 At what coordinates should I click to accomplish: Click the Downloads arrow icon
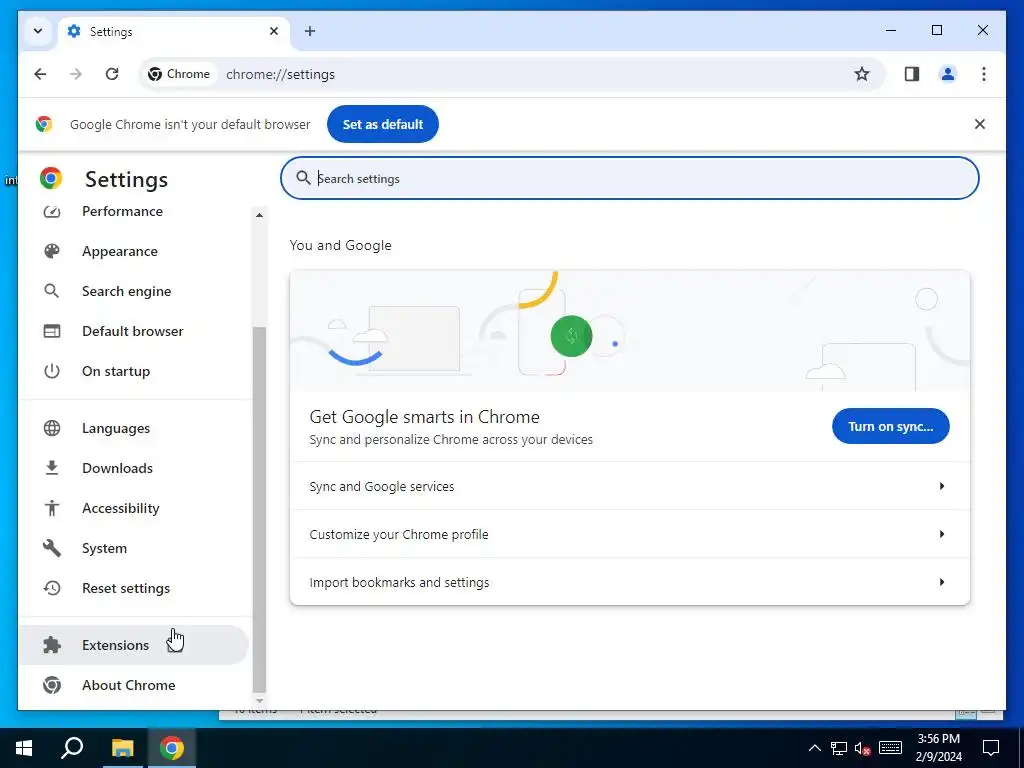tap(52, 468)
